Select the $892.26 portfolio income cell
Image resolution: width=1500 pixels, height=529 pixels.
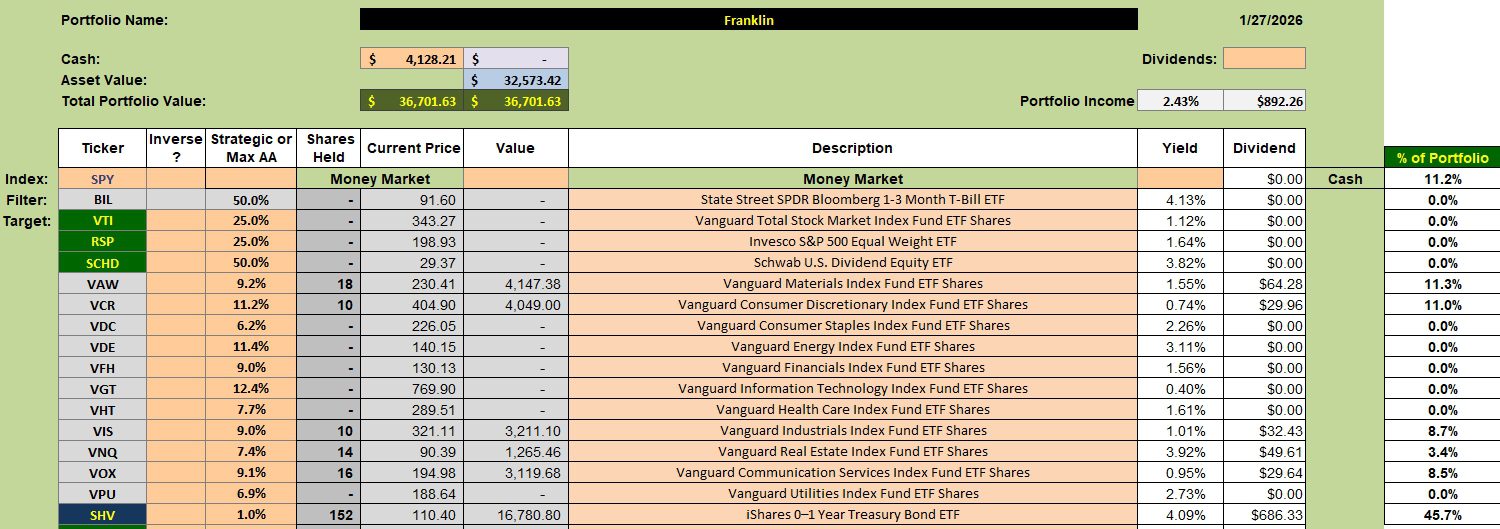1264,101
